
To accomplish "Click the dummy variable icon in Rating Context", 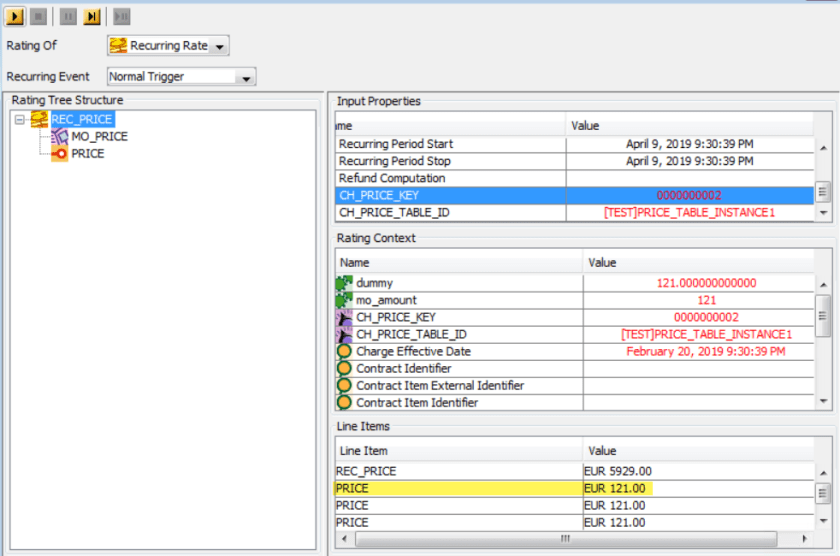I will tap(345, 283).
